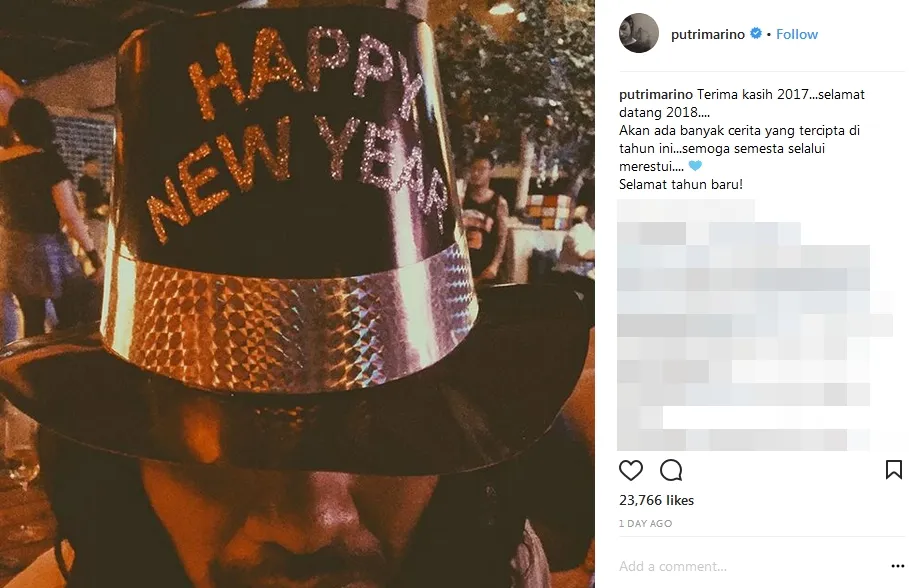Open the putrimarino profile avatar
The height and width of the screenshot is (588, 909).
click(639, 33)
